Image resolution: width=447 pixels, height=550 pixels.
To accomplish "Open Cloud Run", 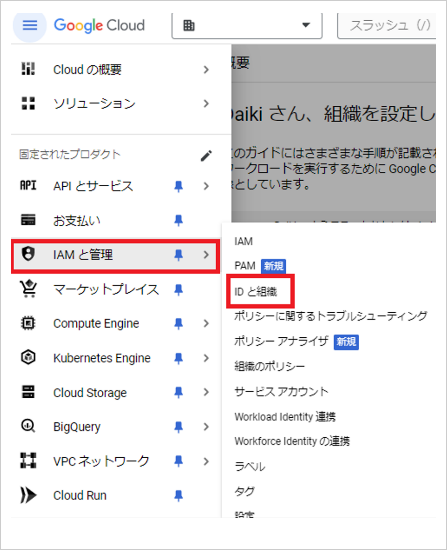I will [80, 496].
